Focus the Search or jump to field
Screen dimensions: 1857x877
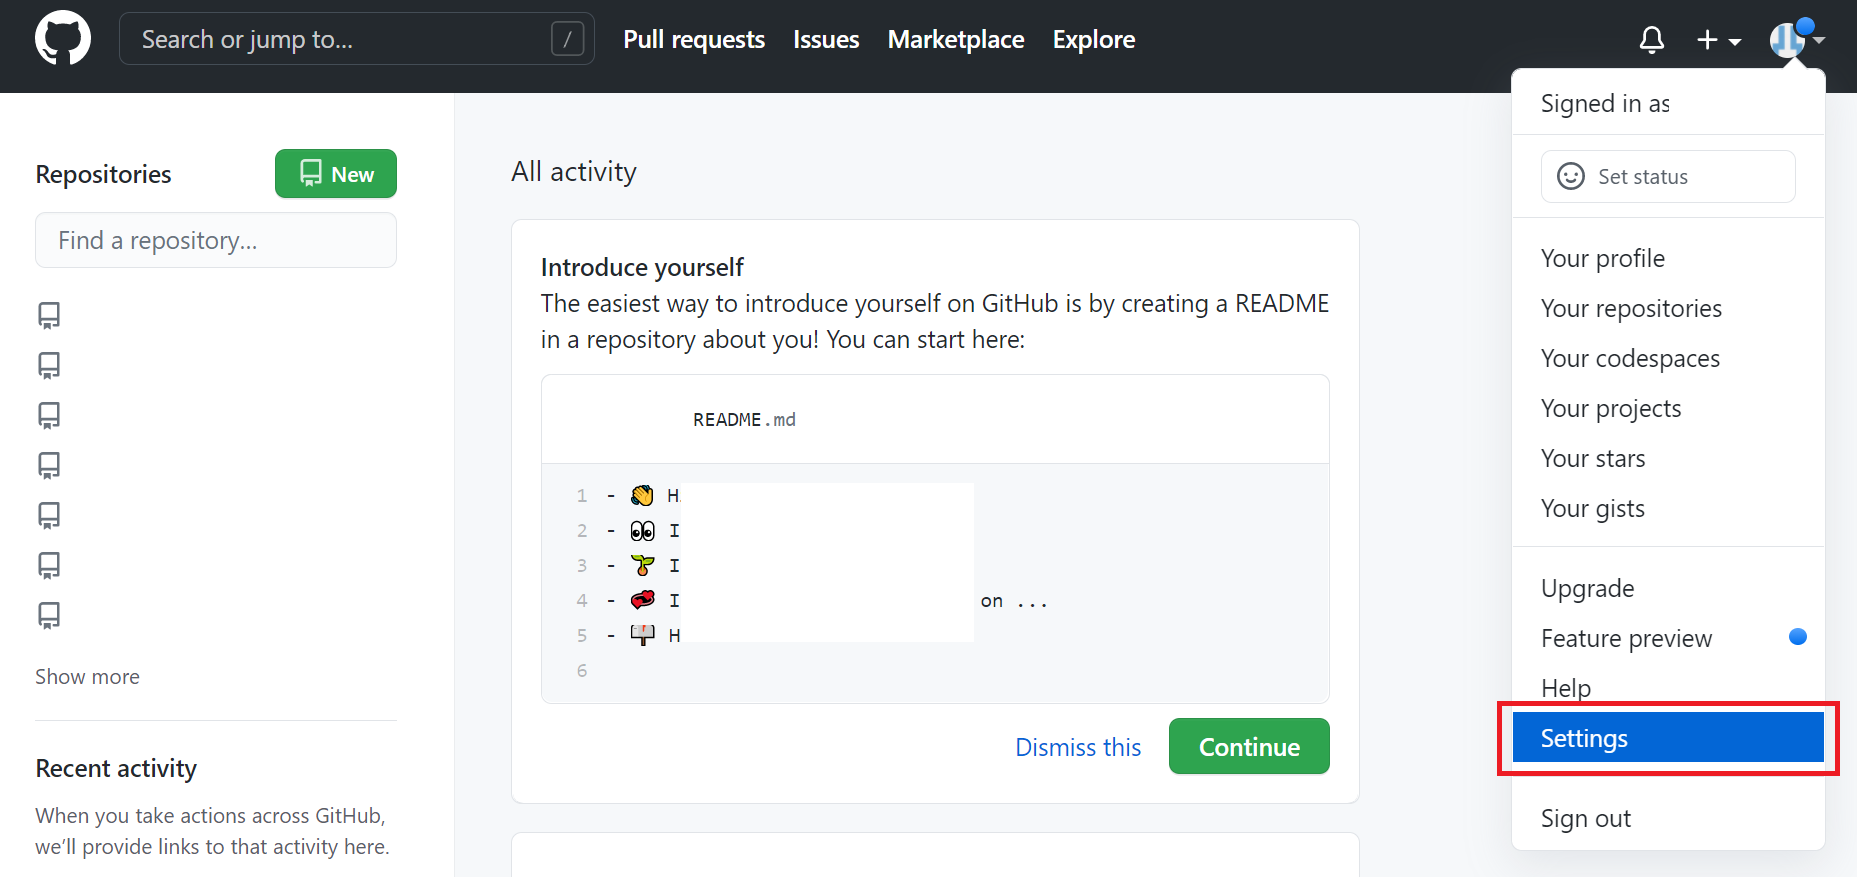(x=357, y=39)
